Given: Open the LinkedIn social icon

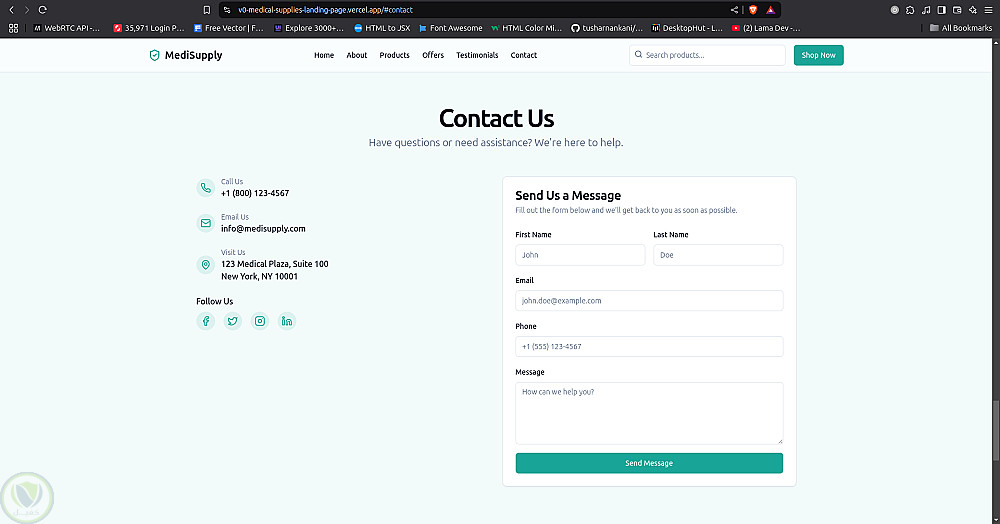Looking at the screenshot, I should pos(287,321).
